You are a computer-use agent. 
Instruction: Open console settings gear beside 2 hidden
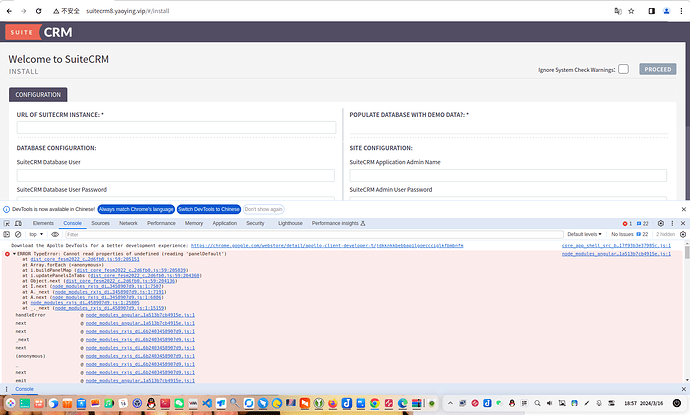[683, 235]
